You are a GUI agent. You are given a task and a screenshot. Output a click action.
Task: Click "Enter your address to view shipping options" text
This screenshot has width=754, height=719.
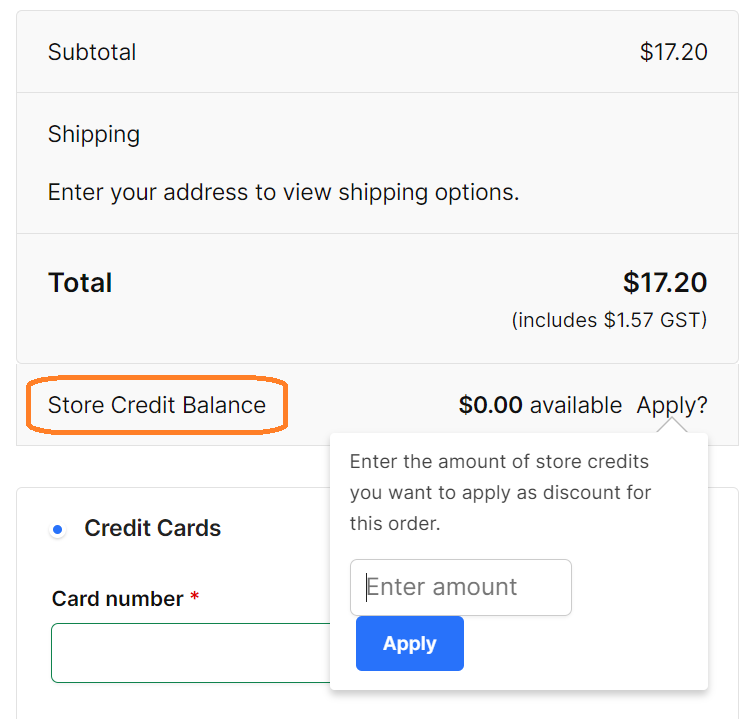283,192
